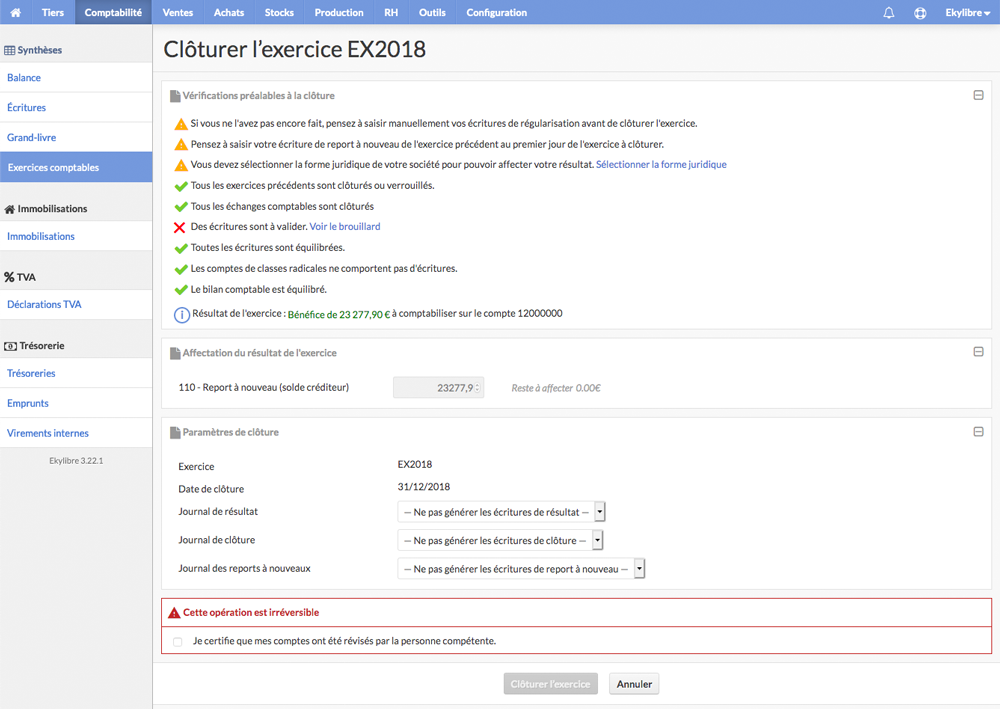This screenshot has height=709, width=1000.
Task: Follow the Voir le brouillard link
Action: [x=345, y=227]
